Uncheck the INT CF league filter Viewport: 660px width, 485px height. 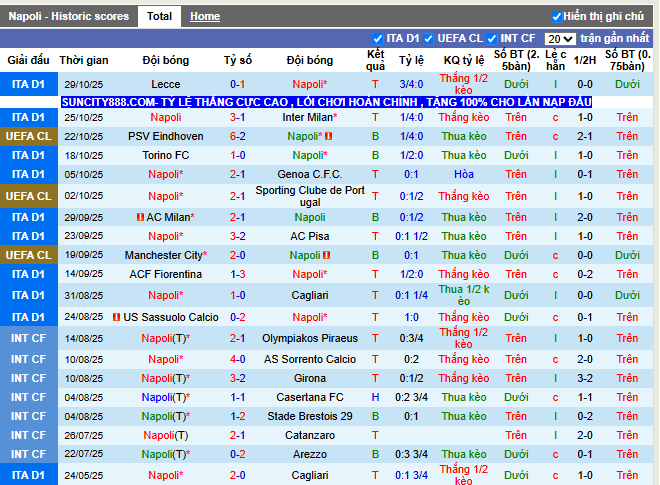point(492,39)
